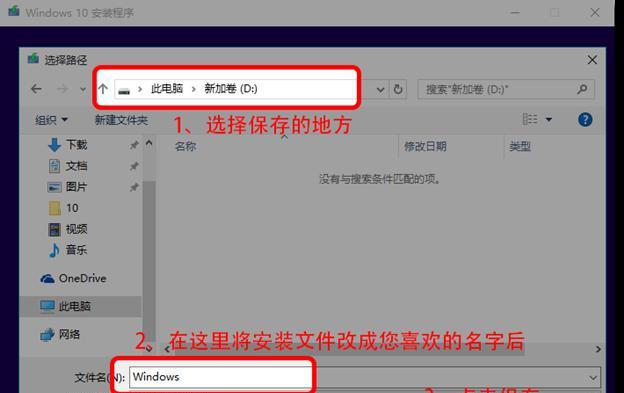
Task: Open the 组织 menu
Action: [51, 120]
